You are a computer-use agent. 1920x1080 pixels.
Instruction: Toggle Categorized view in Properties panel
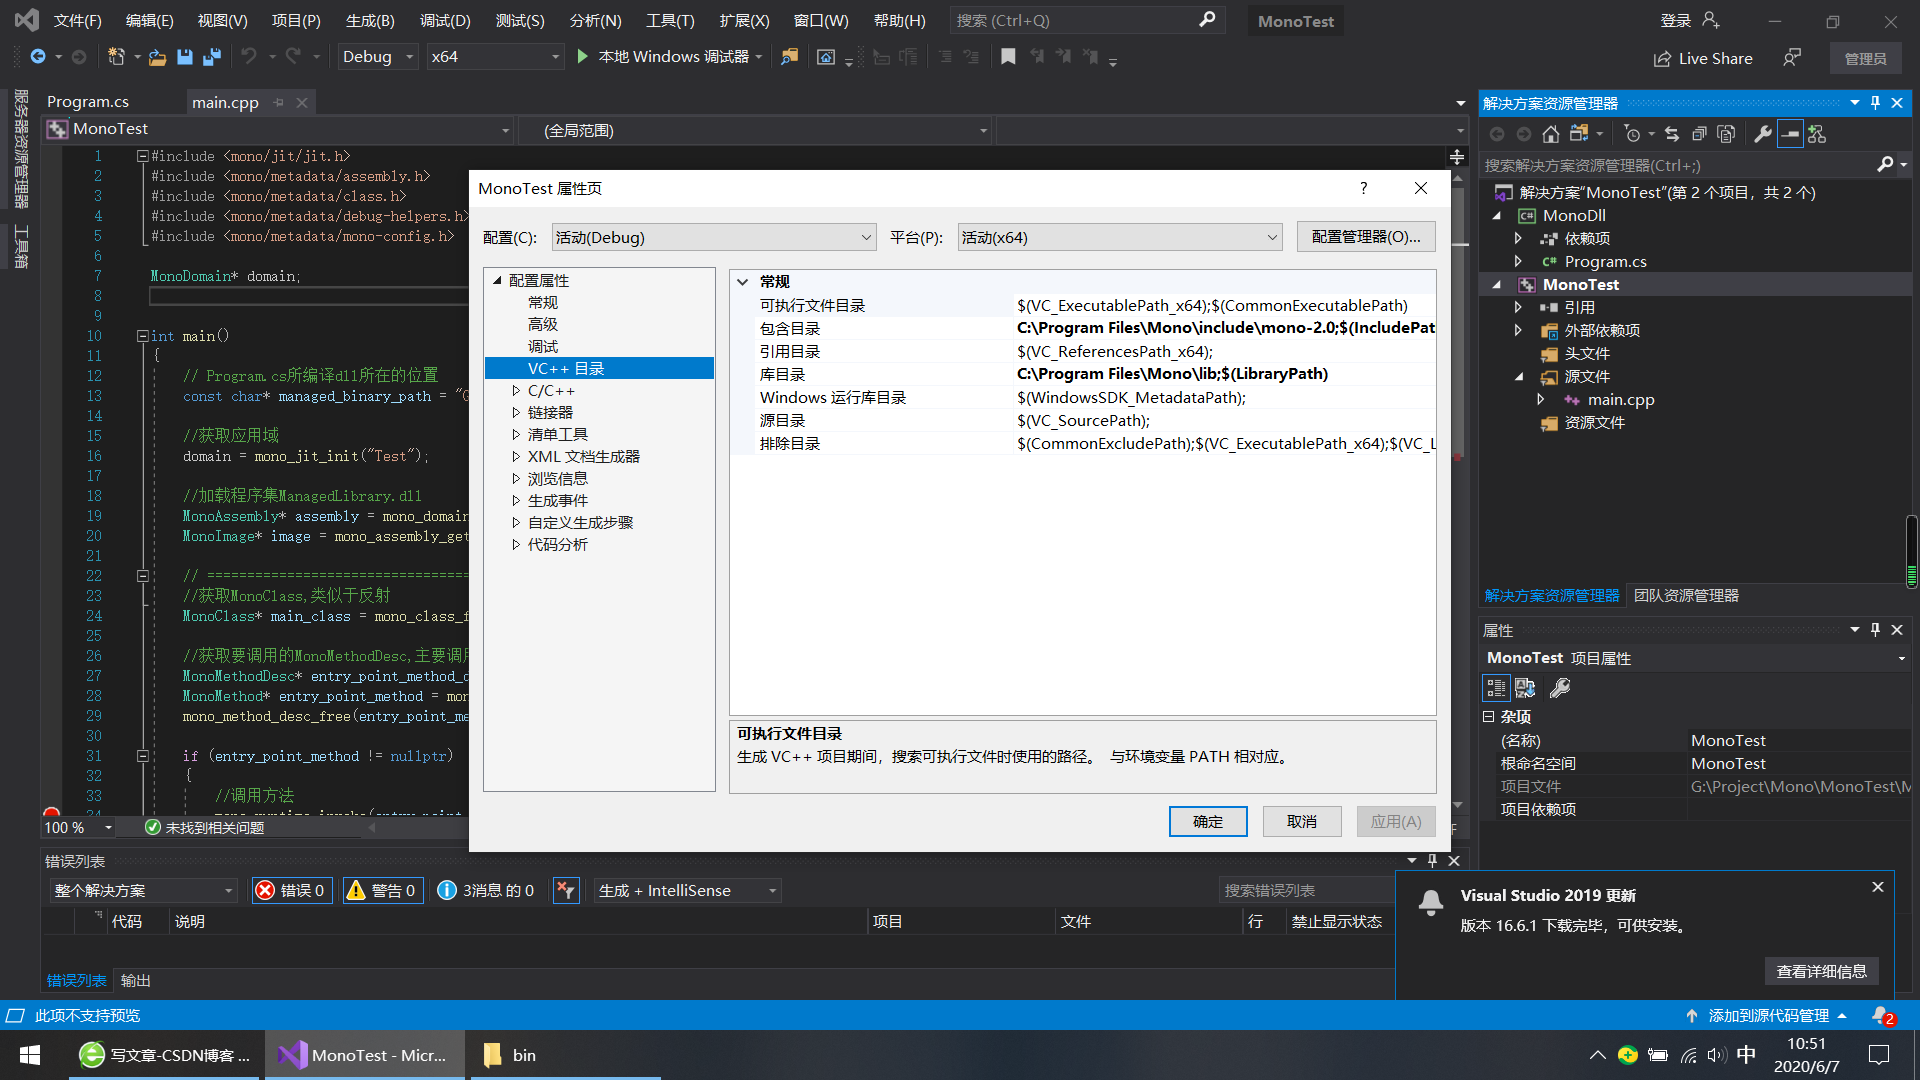[1496, 688]
